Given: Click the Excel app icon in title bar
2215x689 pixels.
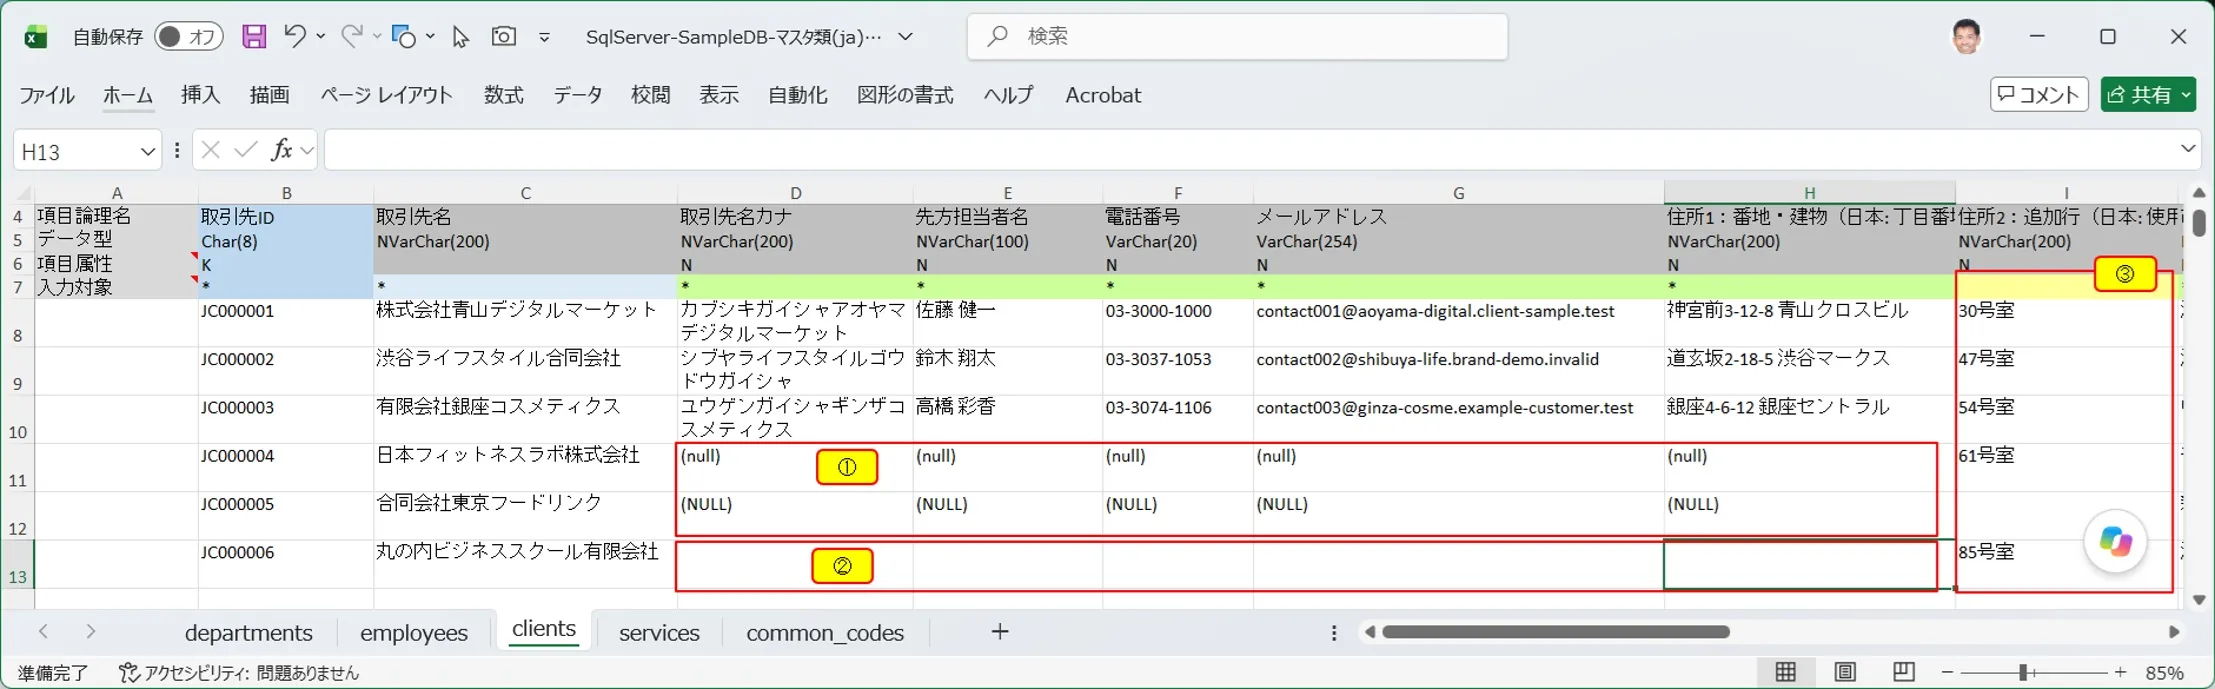Looking at the screenshot, I should (36, 37).
